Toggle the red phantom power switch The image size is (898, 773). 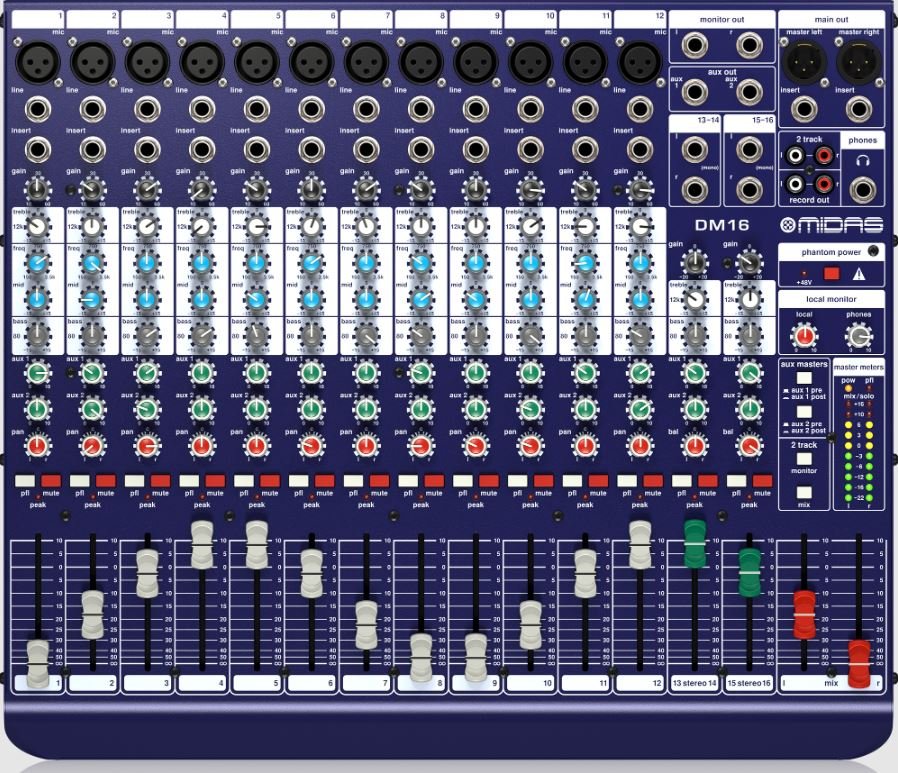point(832,274)
